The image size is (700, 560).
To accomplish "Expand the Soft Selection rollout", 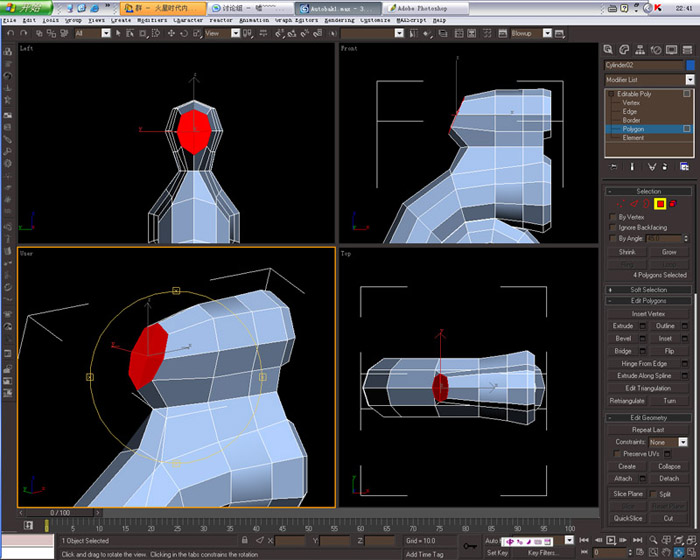I will 648,290.
